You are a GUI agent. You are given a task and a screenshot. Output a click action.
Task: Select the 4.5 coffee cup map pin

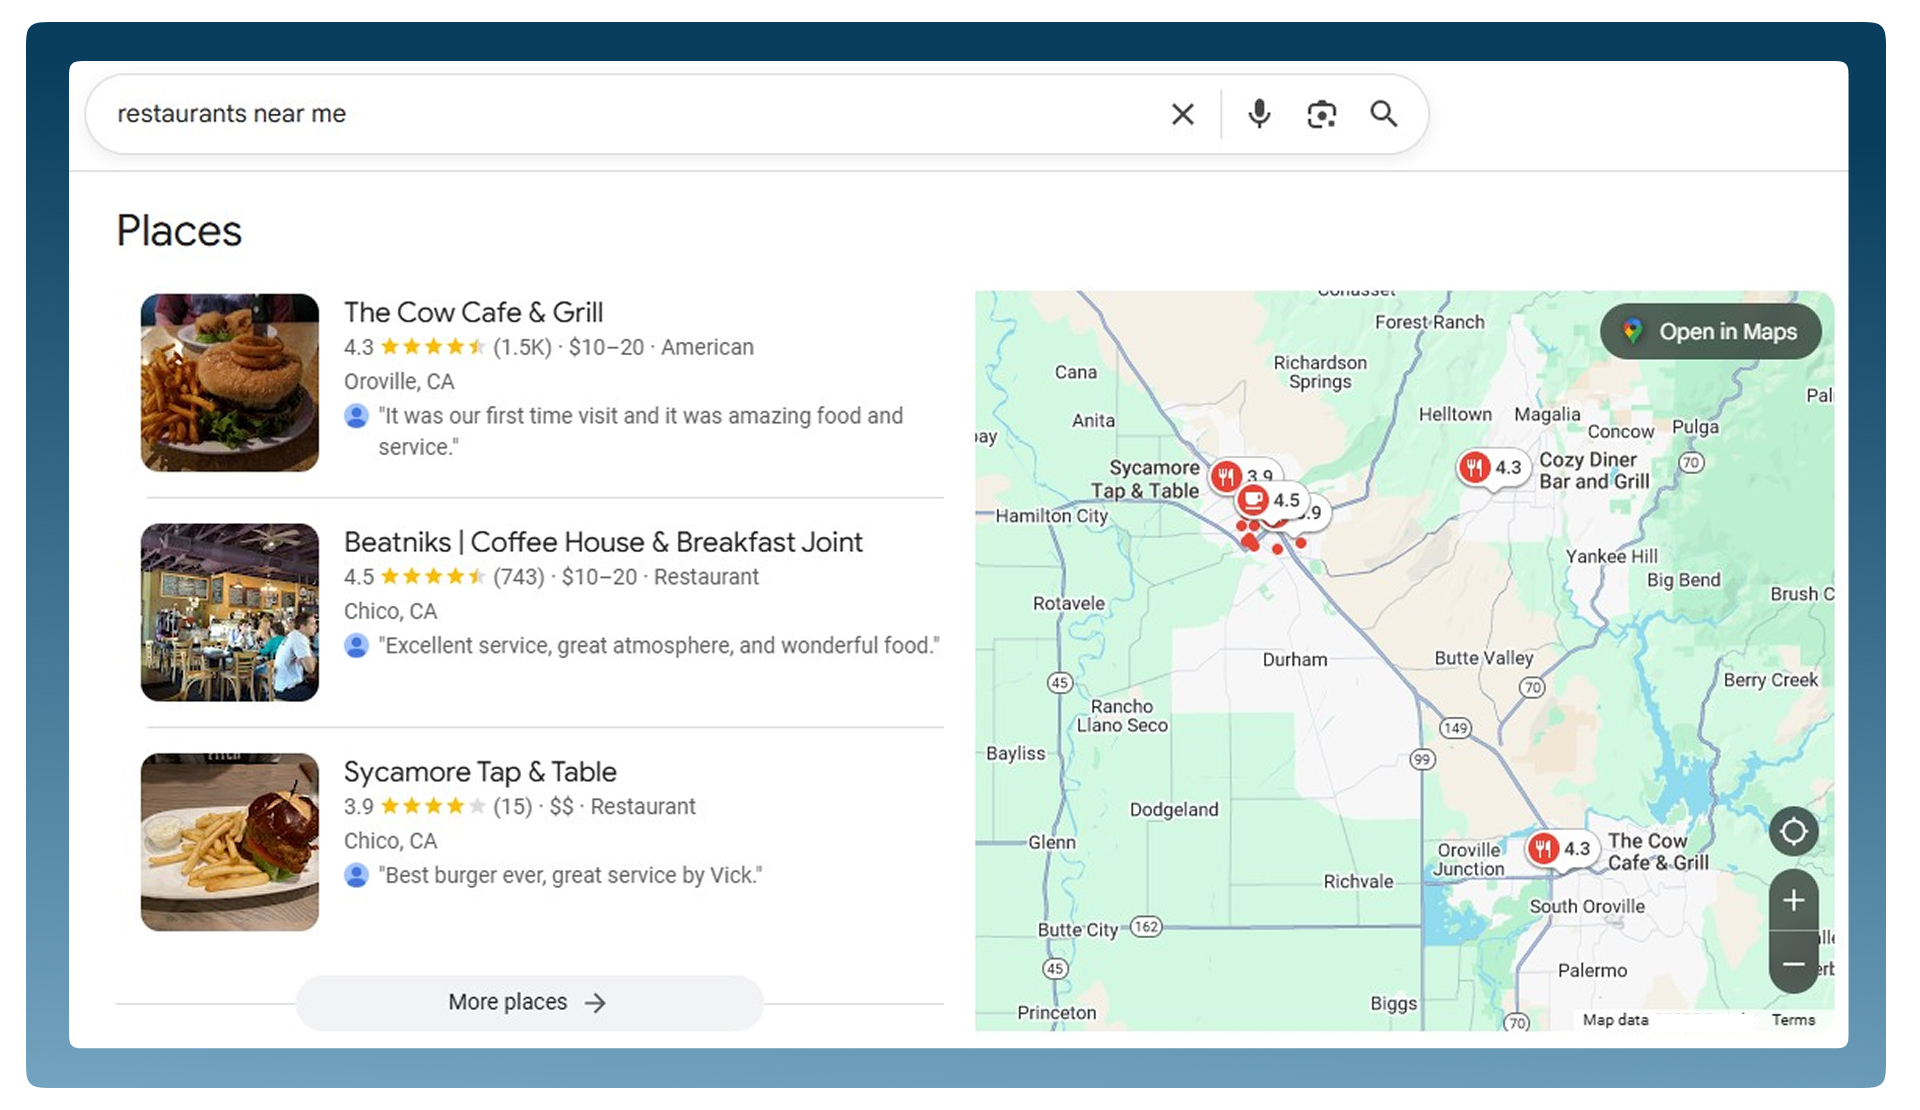1270,500
